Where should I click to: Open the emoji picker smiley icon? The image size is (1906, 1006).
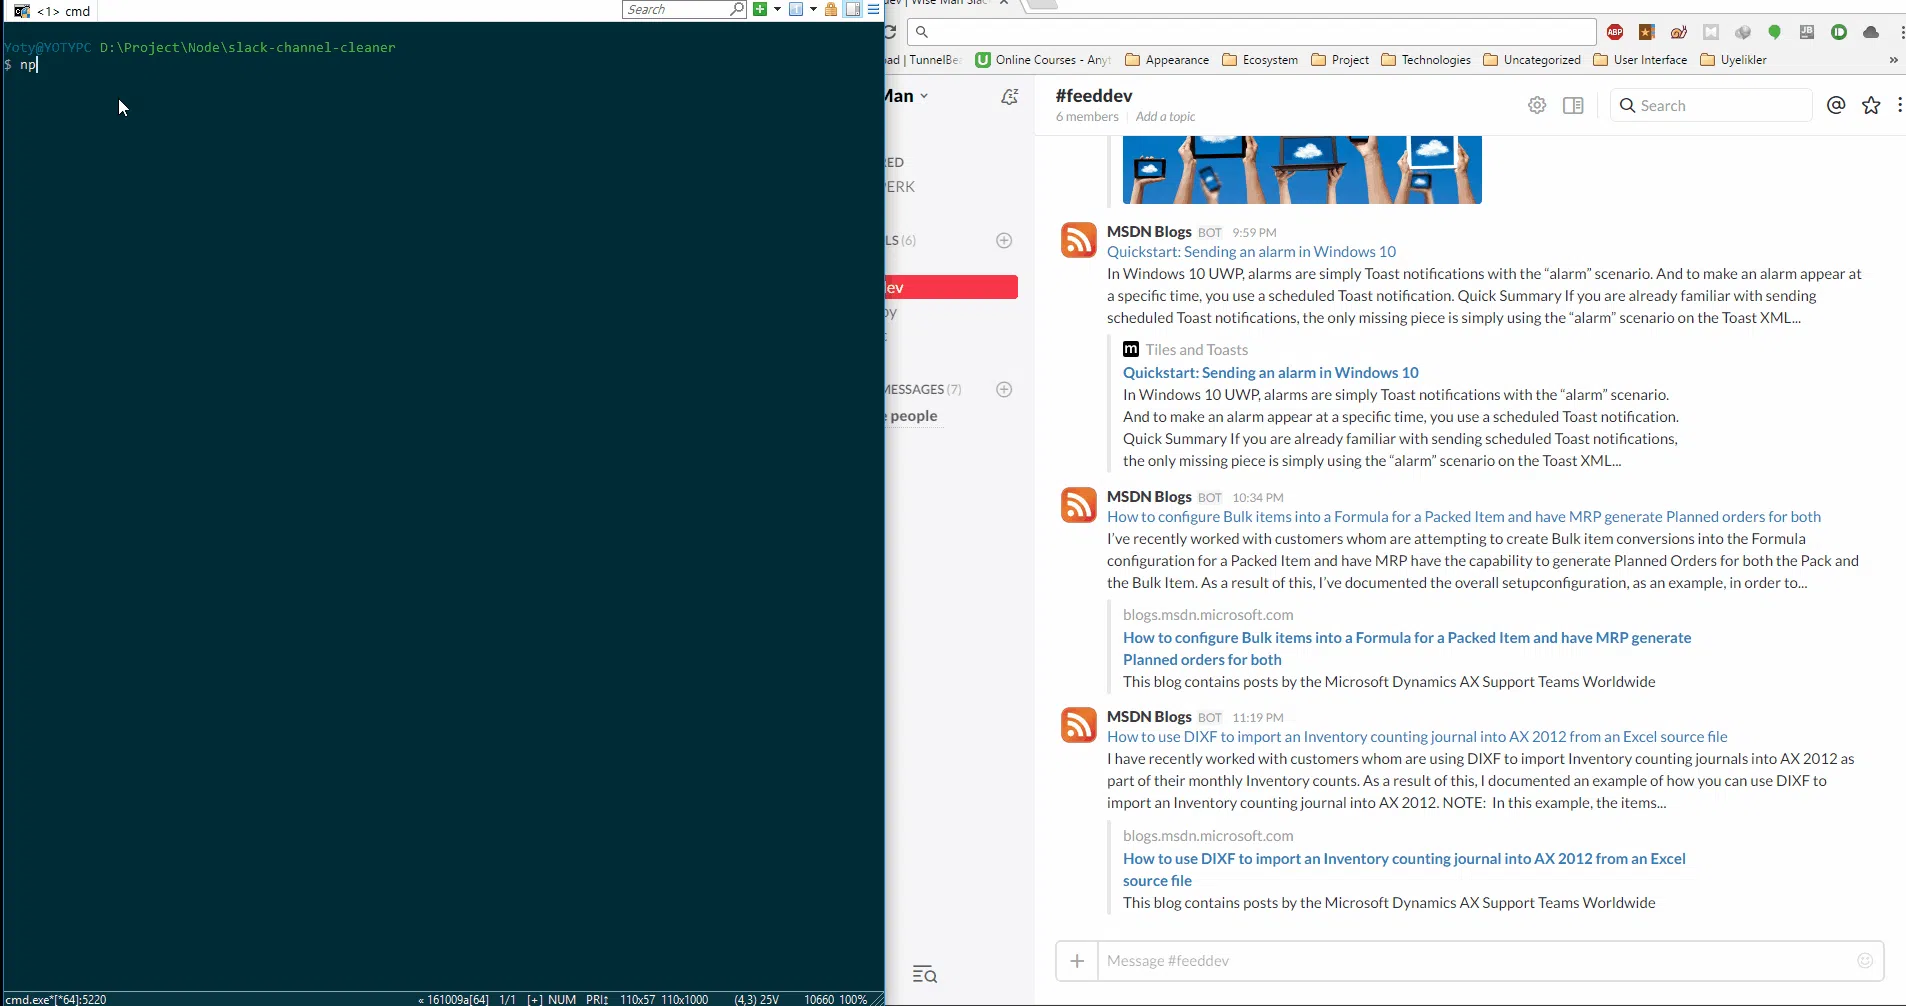[x=1865, y=961]
